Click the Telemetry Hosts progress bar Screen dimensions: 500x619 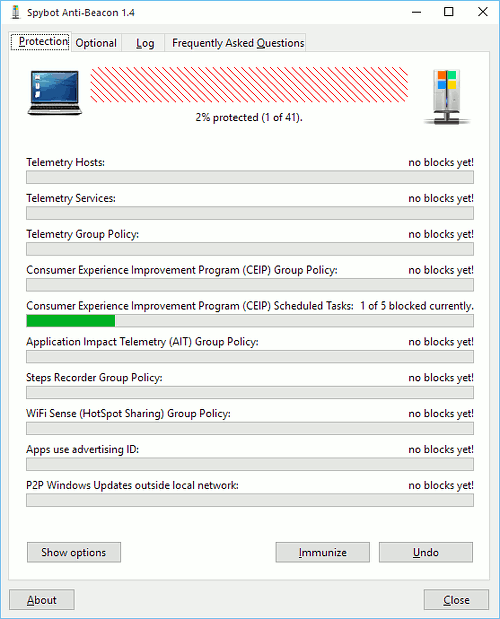point(250,177)
